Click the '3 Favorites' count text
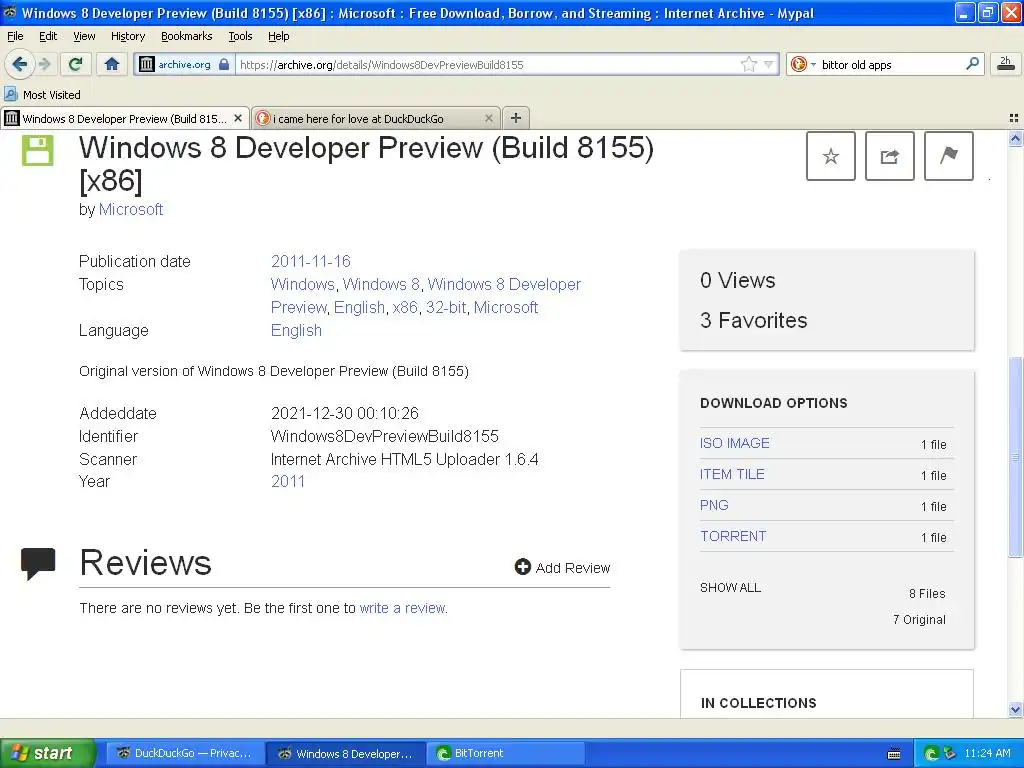1024x768 pixels. 754,321
